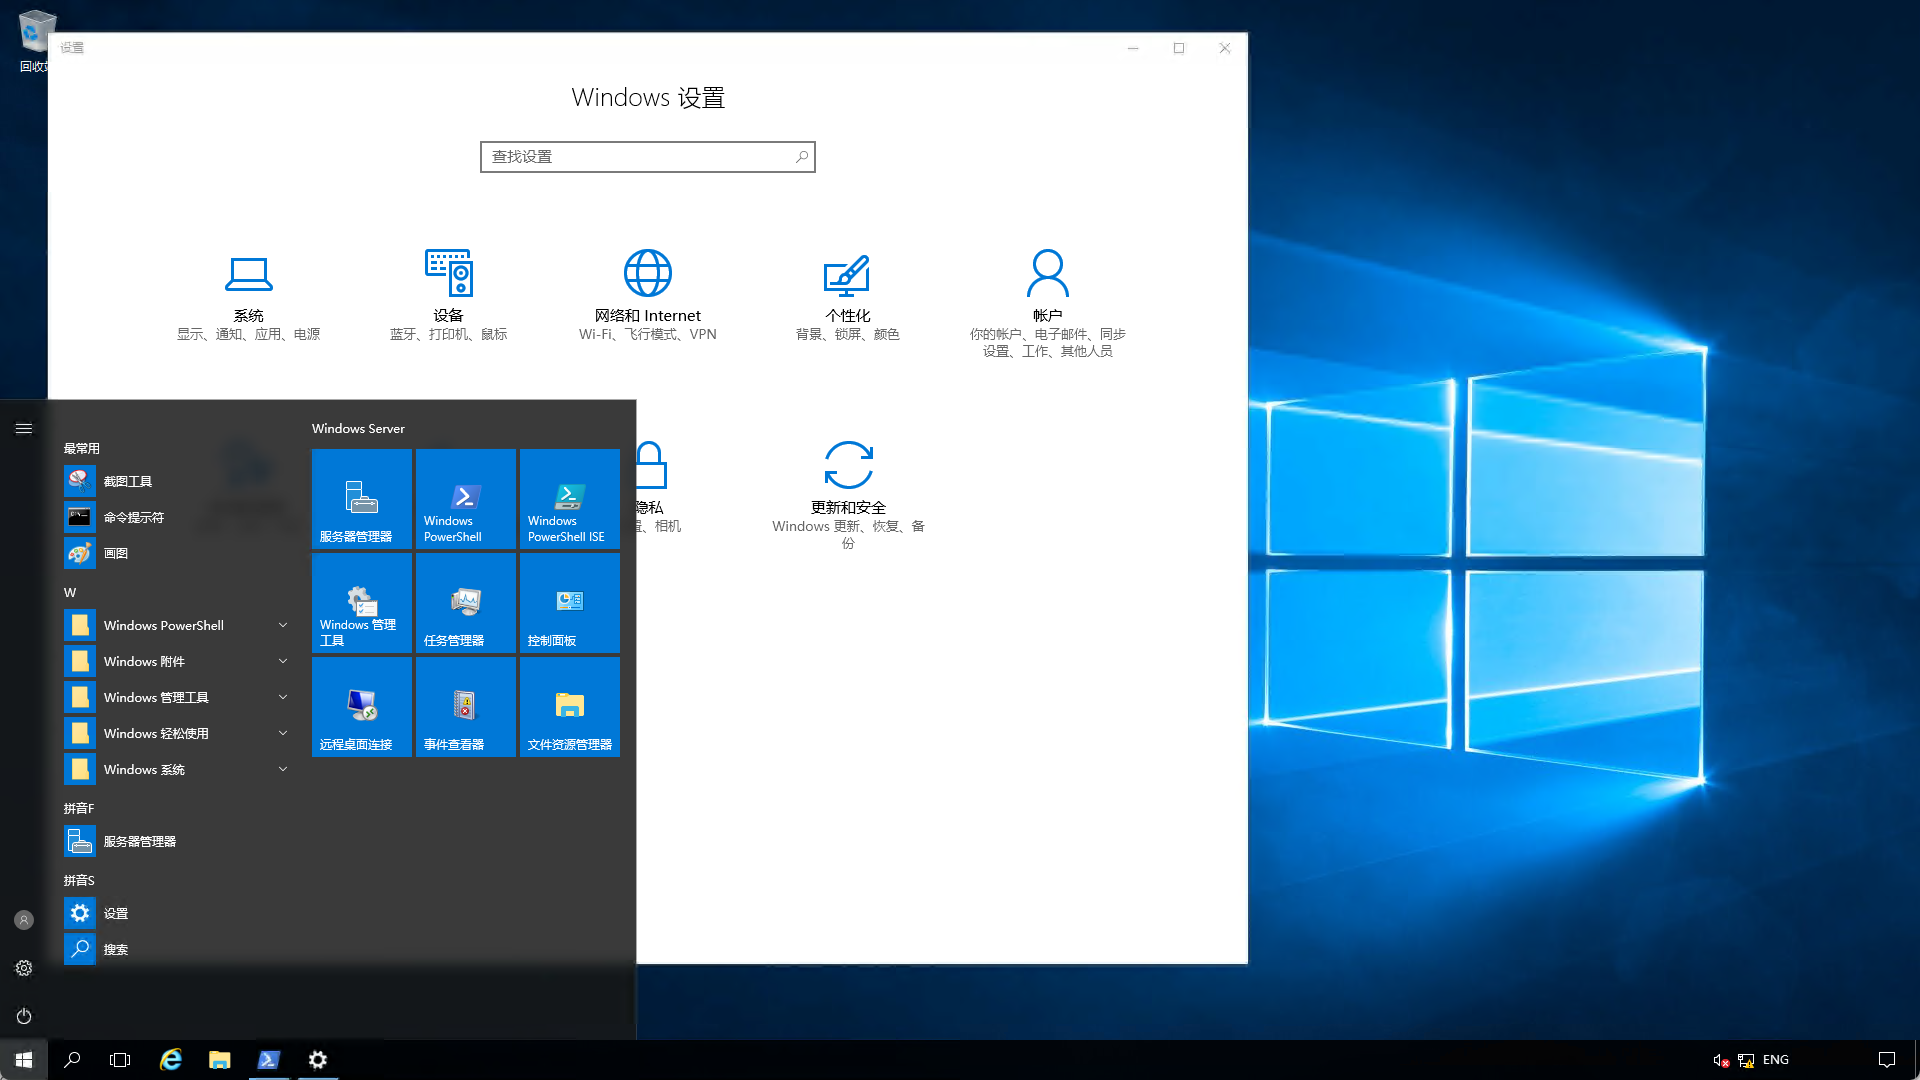Switch to PowerShell on the taskbar

click(x=269, y=1060)
